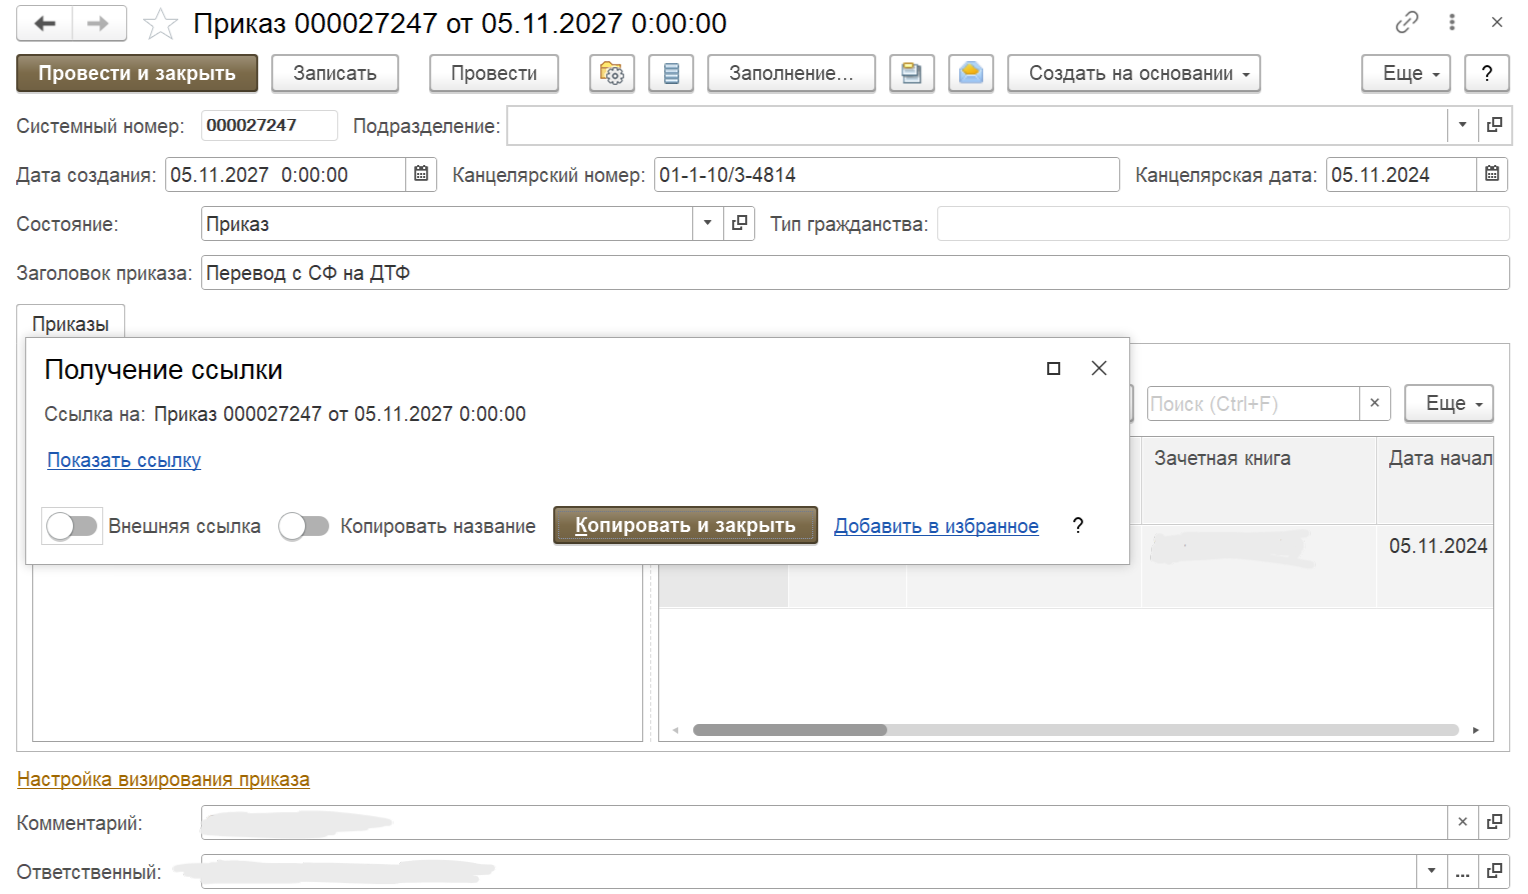Go back with the left arrow

click(44, 23)
